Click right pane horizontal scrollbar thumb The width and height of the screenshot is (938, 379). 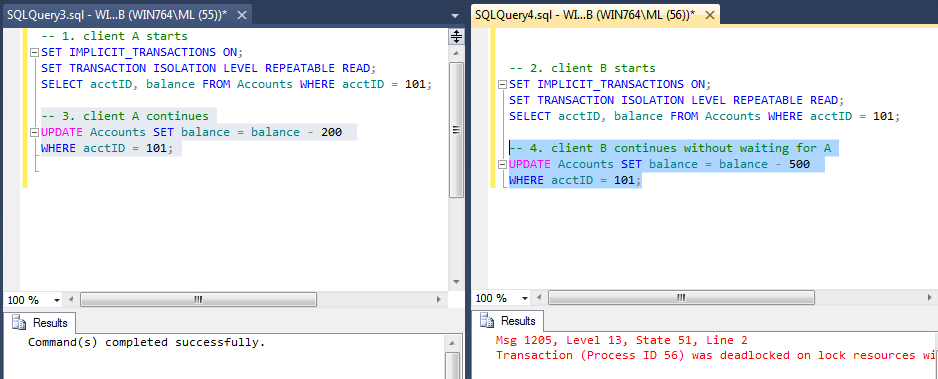[681, 298]
